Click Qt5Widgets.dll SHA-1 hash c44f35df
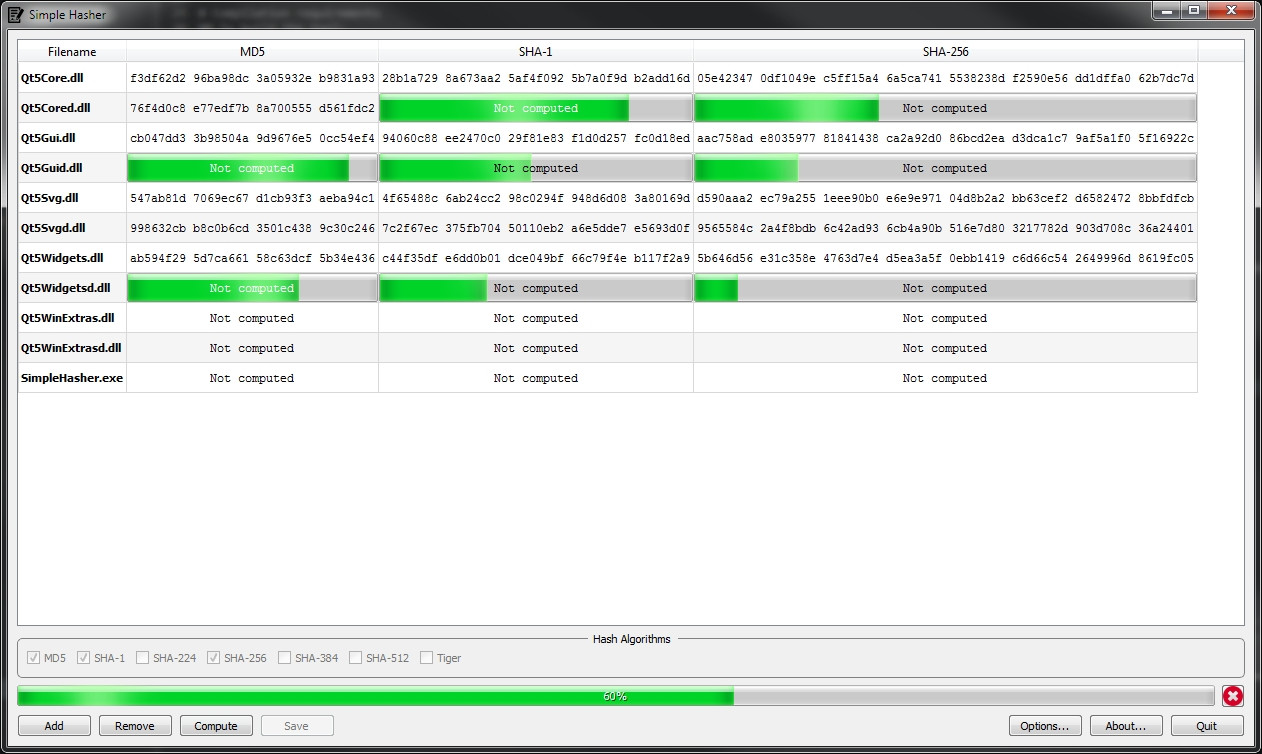1262x754 pixels. click(536, 258)
